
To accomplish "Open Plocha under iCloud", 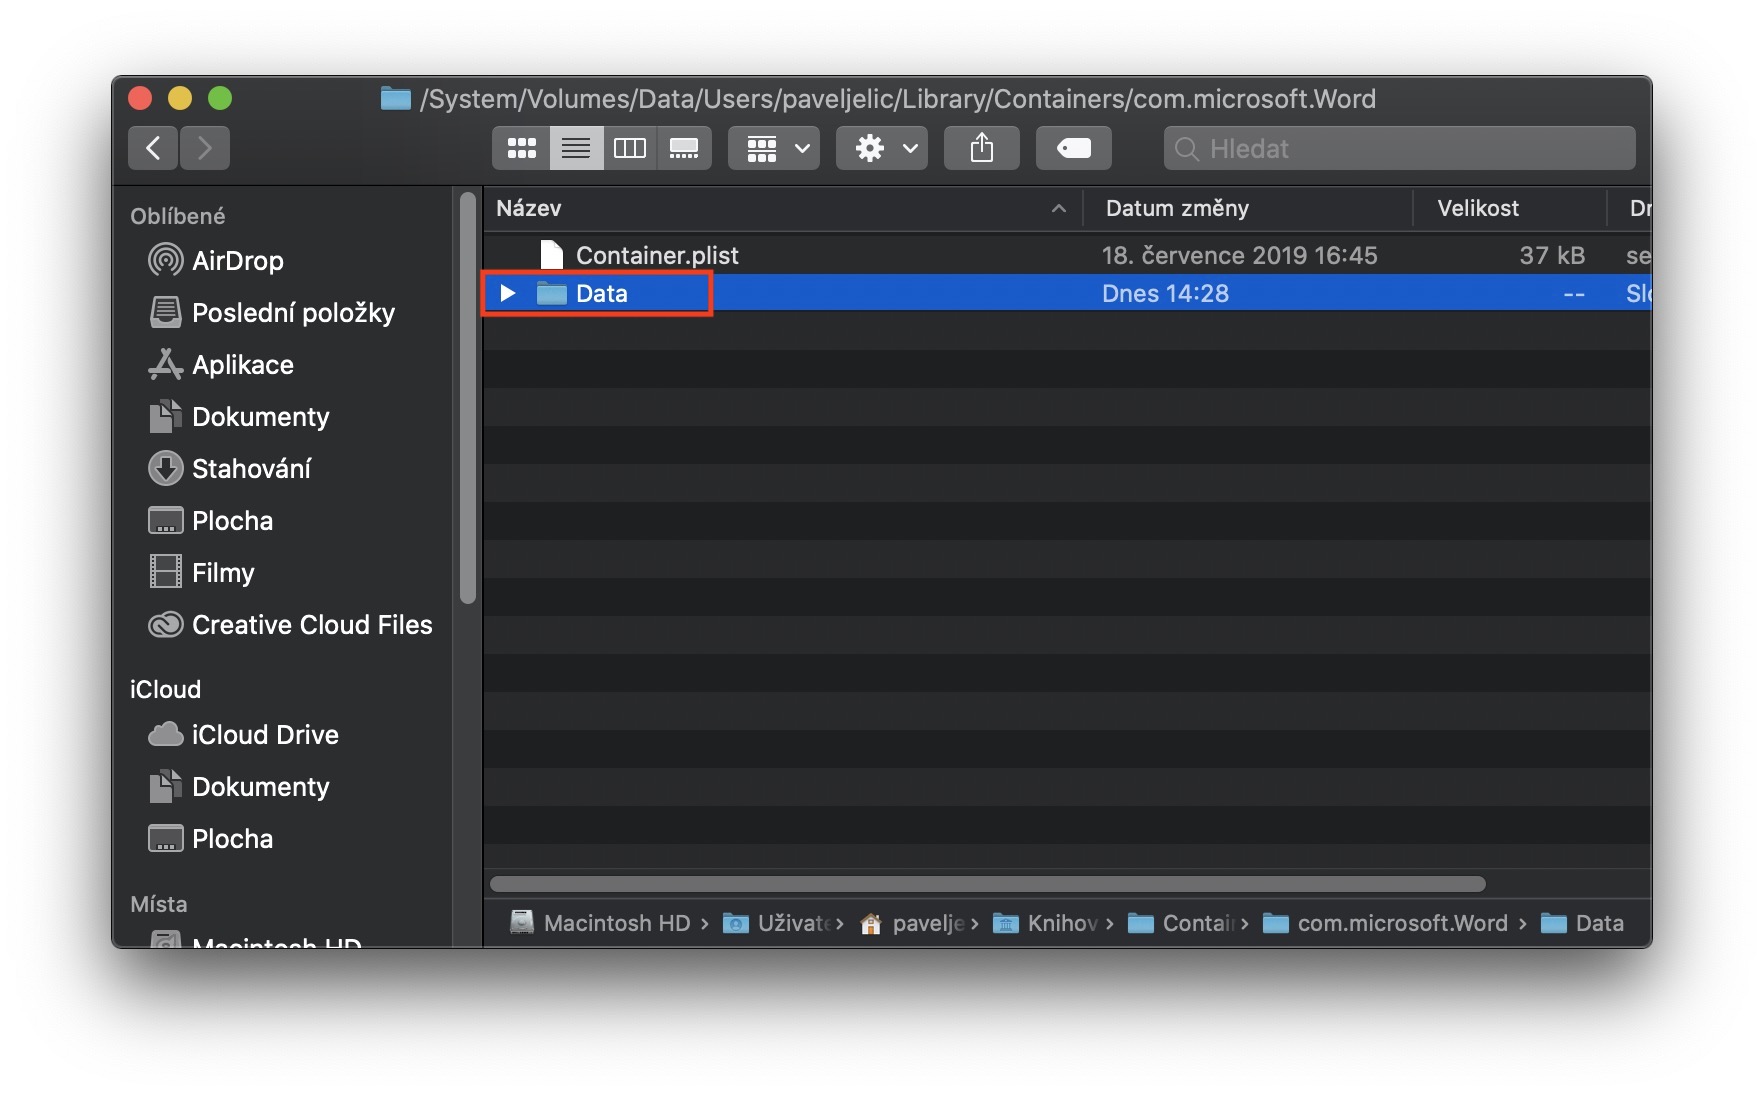I will pyautogui.click(x=211, y=838).
